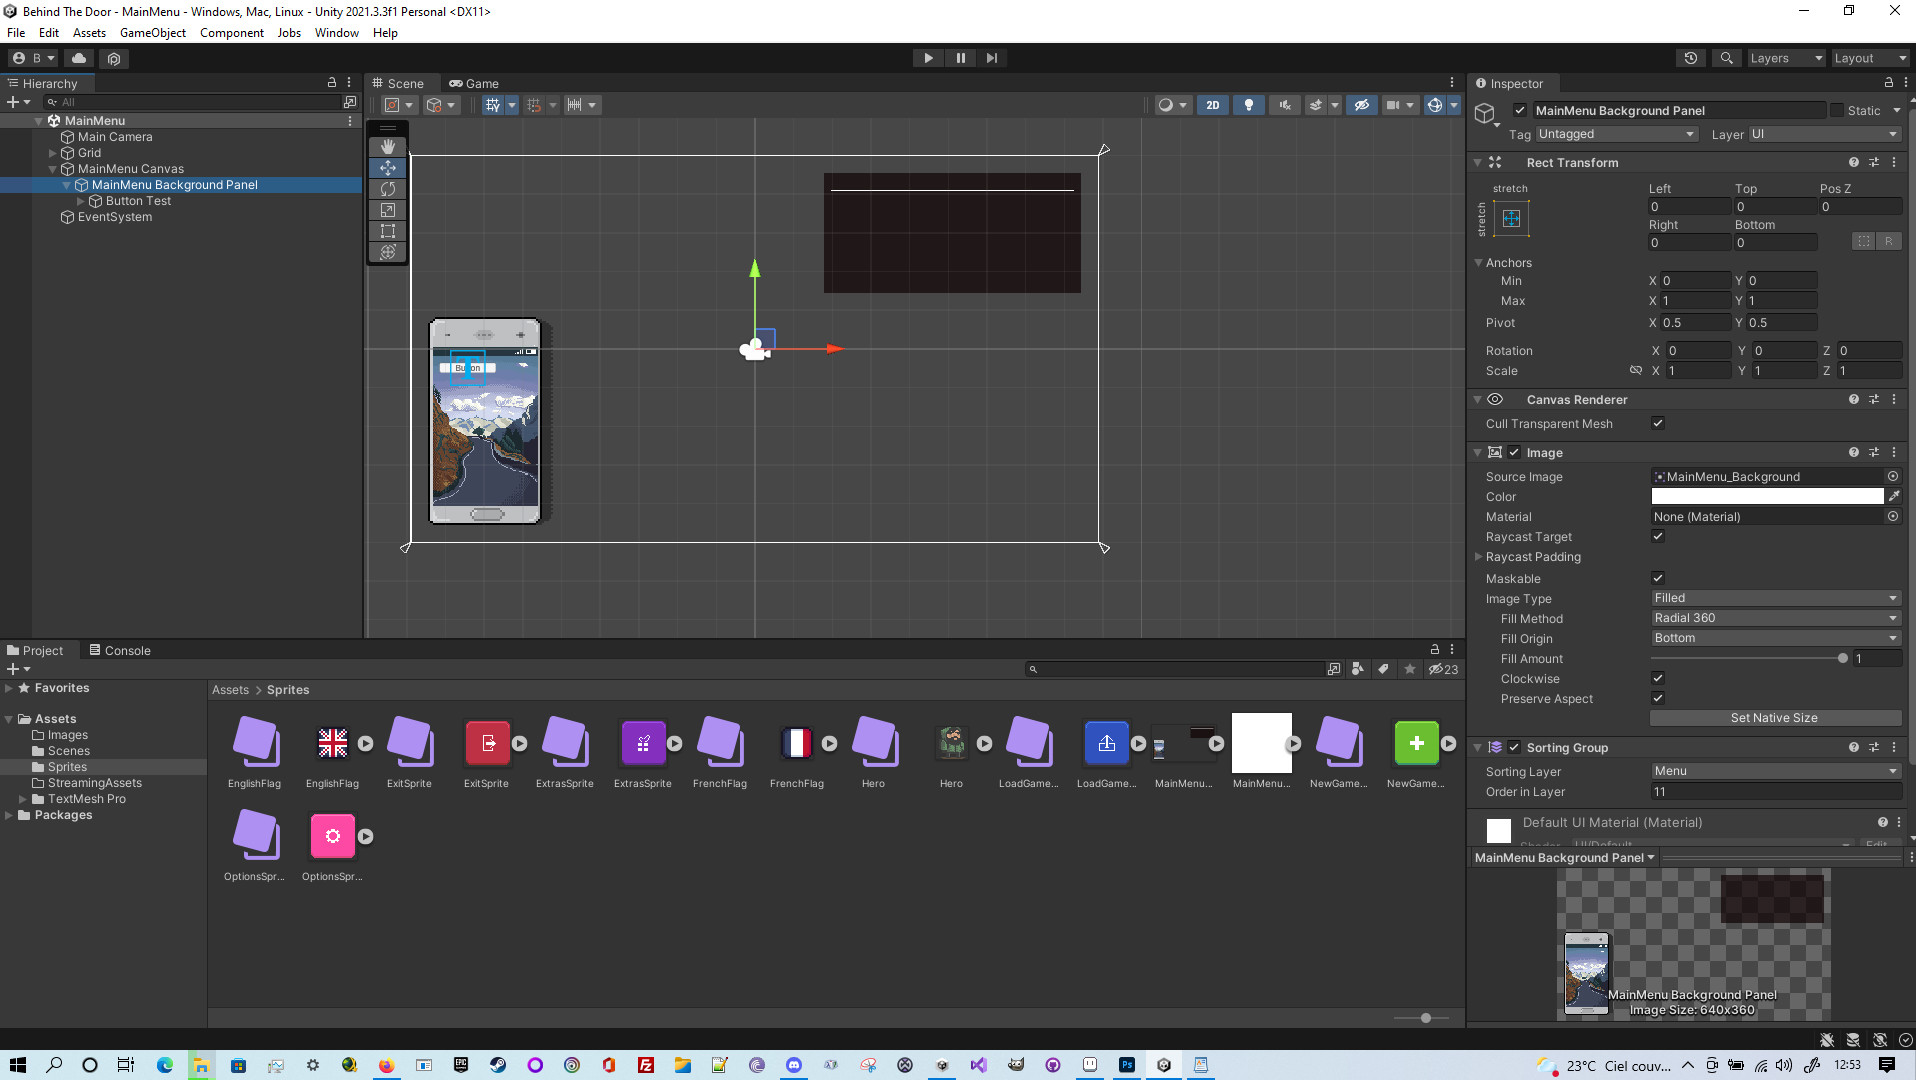Select the Scale tool in Scene
The width and height of the screenshot is (1916, 1080).
388,210
